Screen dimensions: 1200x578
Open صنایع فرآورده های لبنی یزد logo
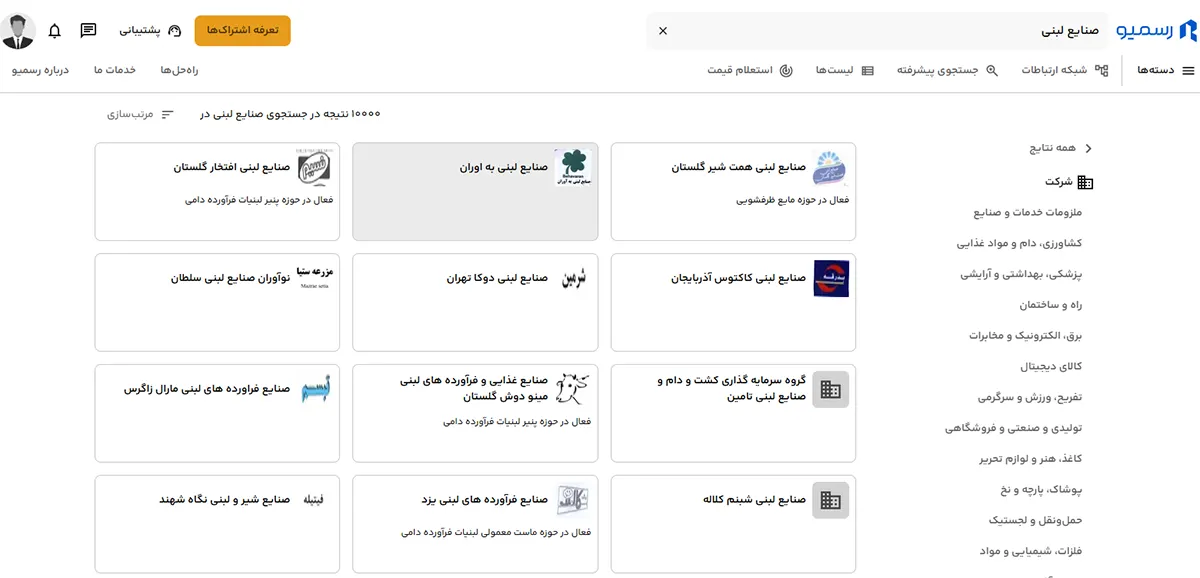tap(573, 500)
